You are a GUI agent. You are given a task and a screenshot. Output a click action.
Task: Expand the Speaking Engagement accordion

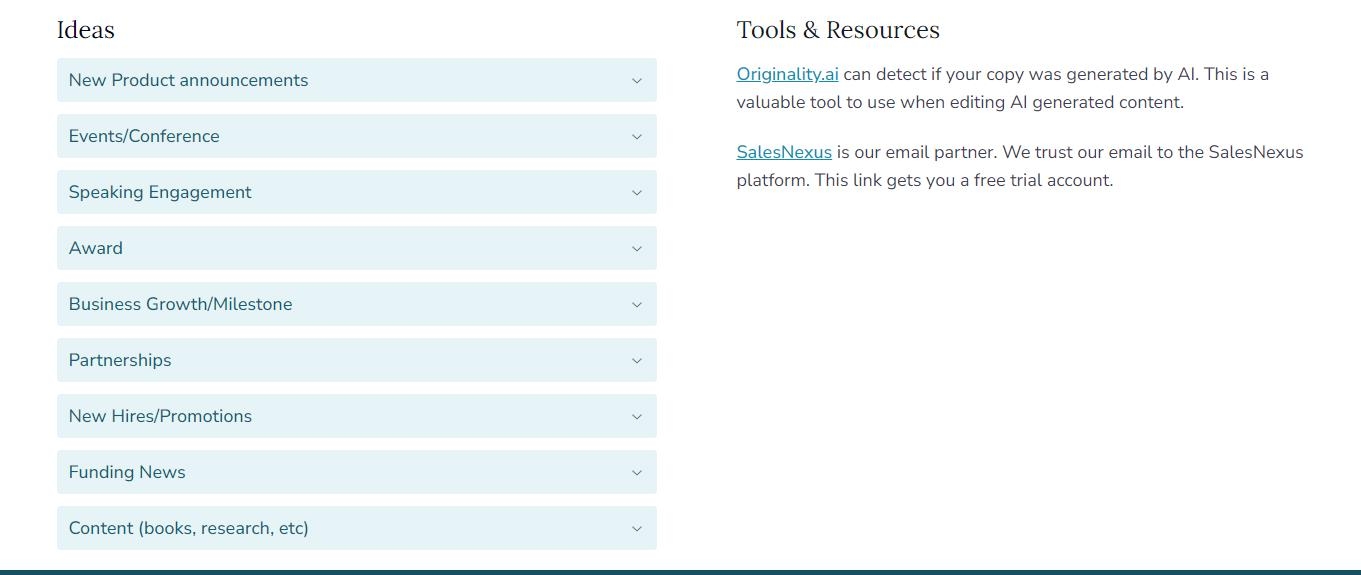[x=356, y=192]
